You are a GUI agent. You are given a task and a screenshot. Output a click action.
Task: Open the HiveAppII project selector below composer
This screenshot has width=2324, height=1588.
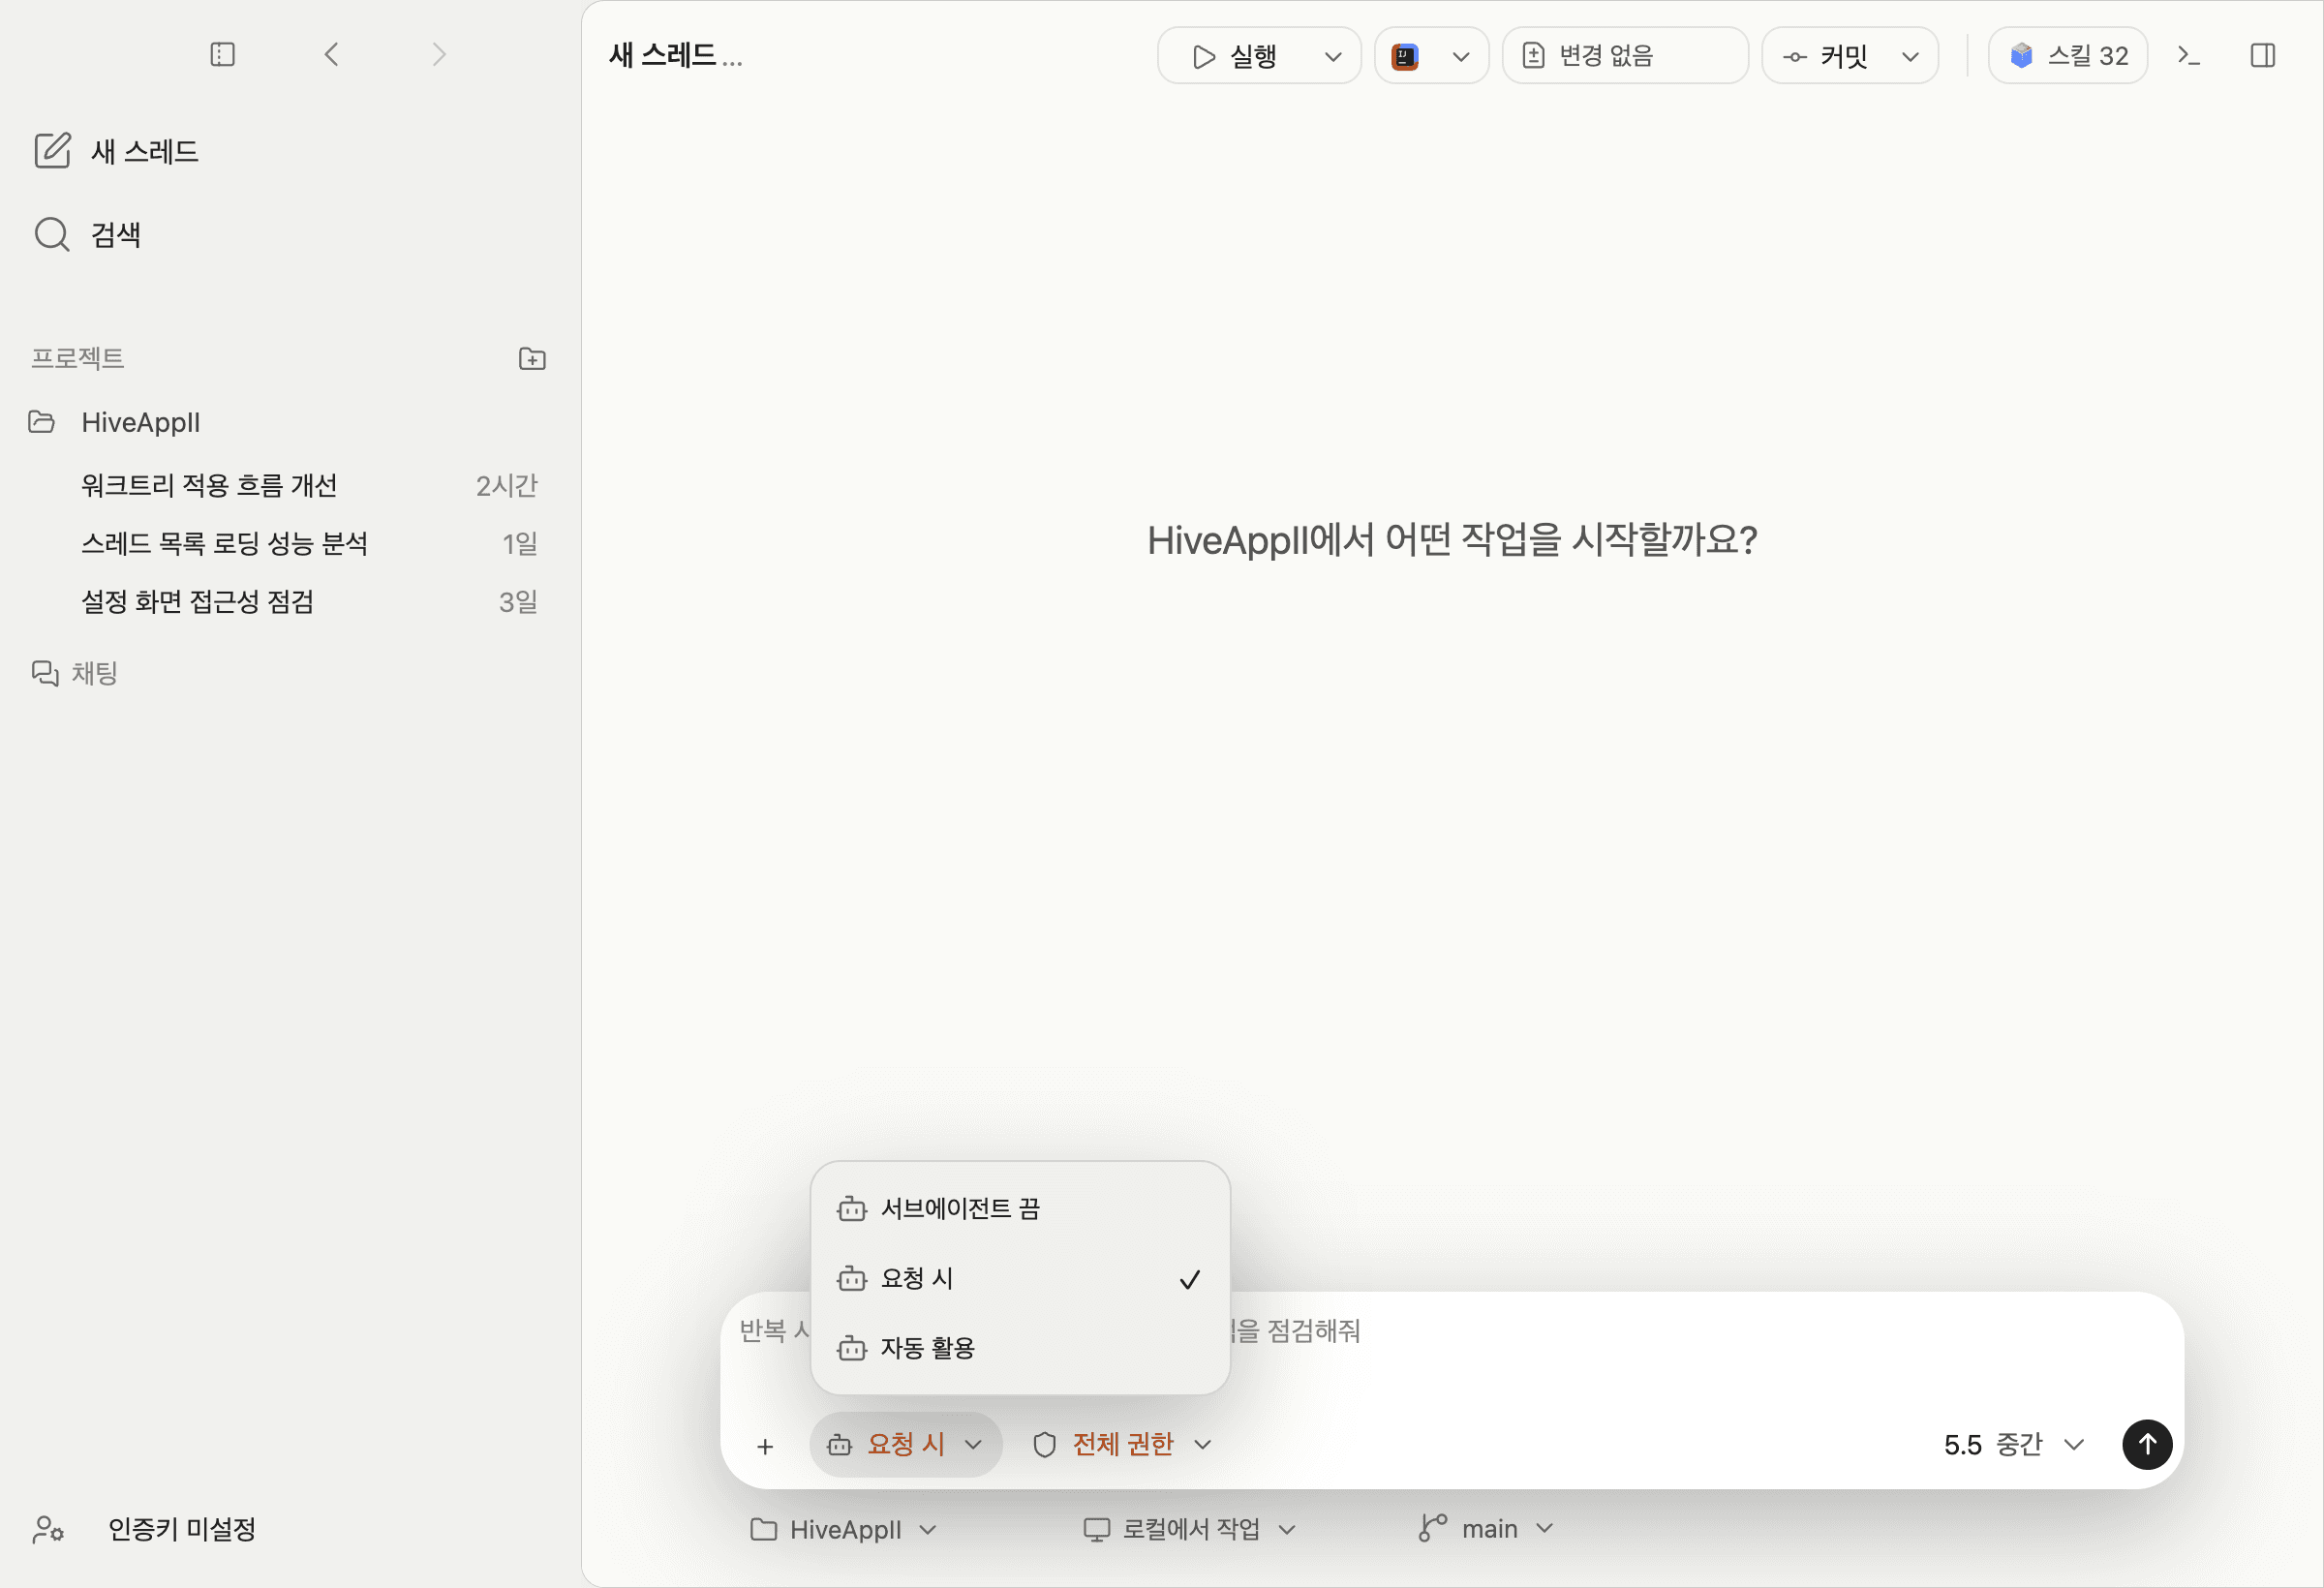[844, 1530]
